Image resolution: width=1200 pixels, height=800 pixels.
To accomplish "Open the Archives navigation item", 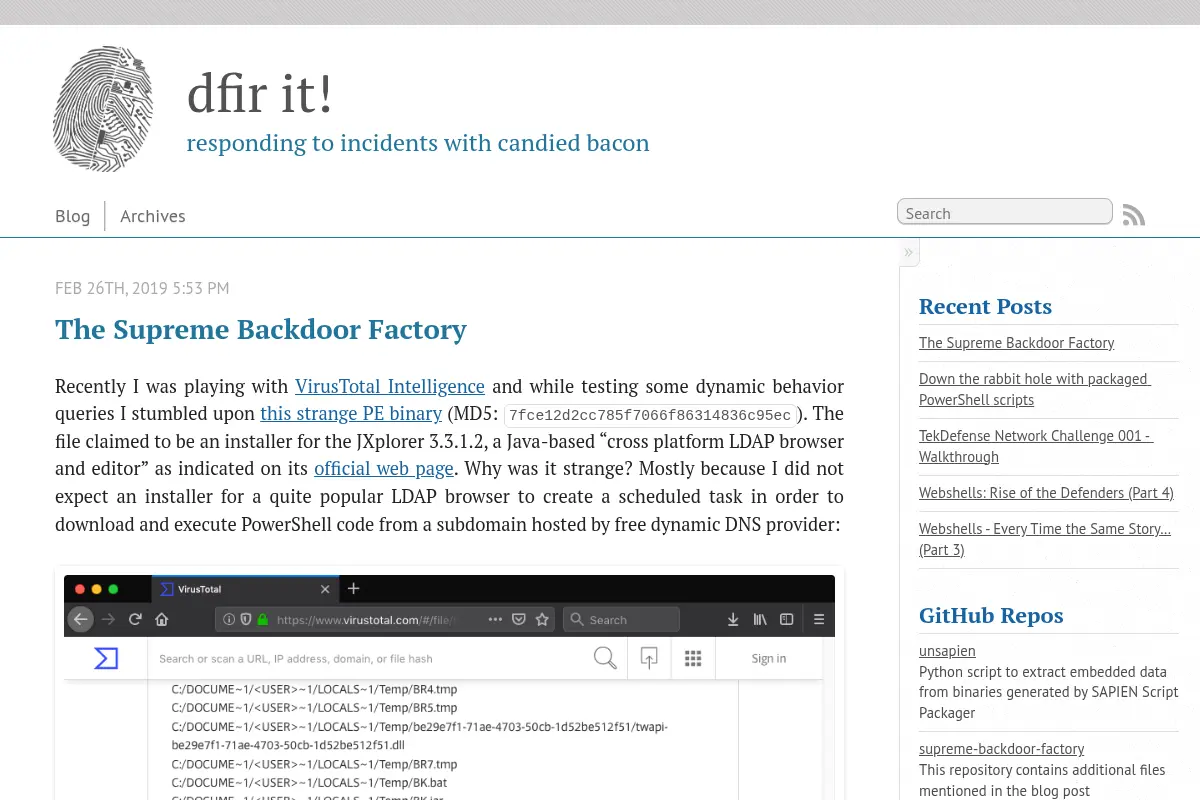I will click(x=153, y=216).
